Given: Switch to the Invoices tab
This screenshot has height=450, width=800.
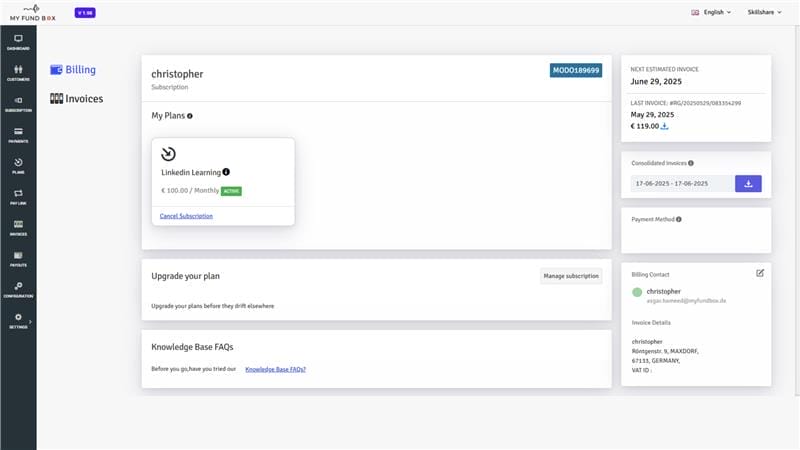Looking at the screenshot, I should 77,99.
